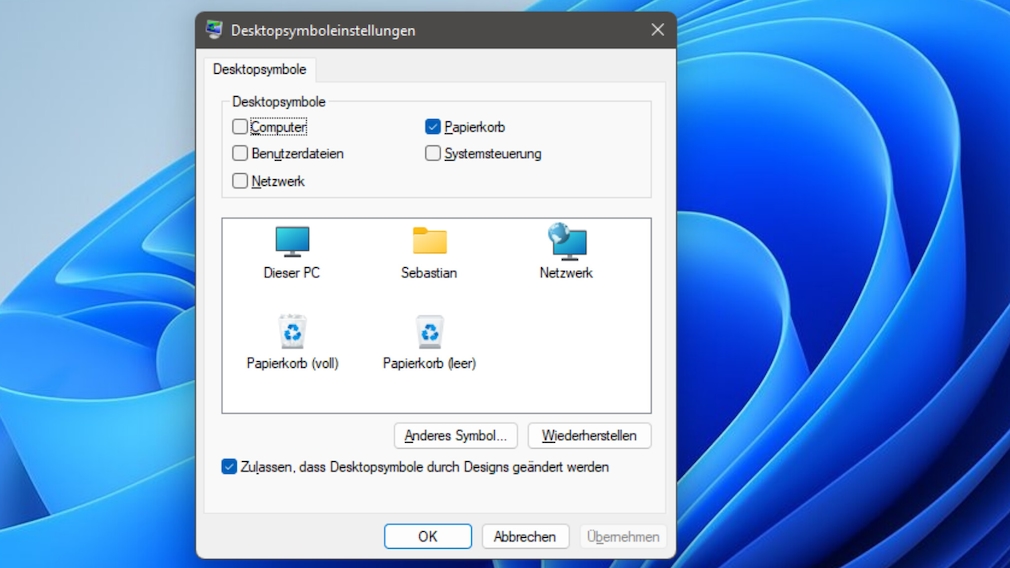Click the Wiederherstellen button

pos(589,436)
